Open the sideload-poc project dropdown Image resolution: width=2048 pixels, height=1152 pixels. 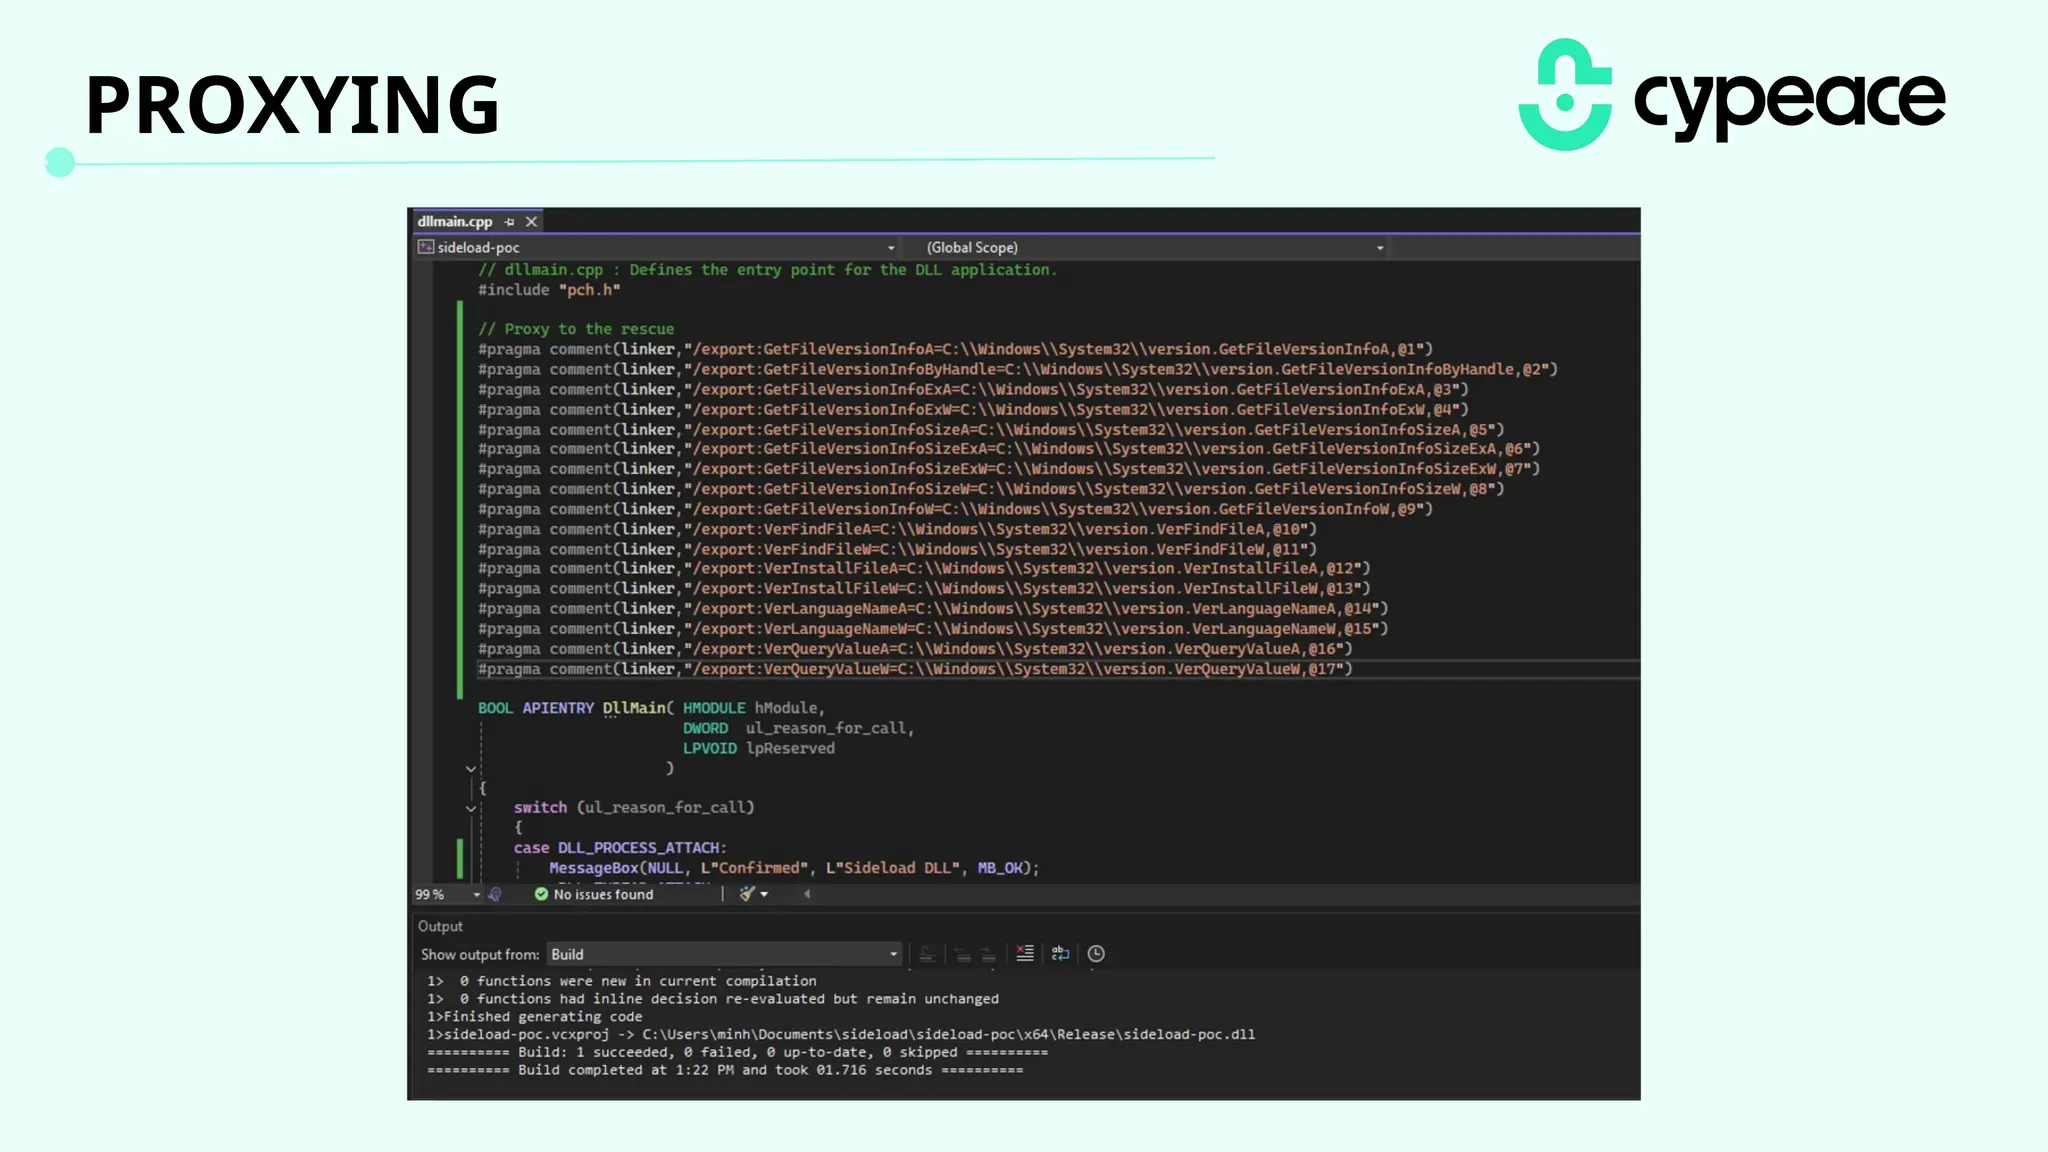[890, 248]
